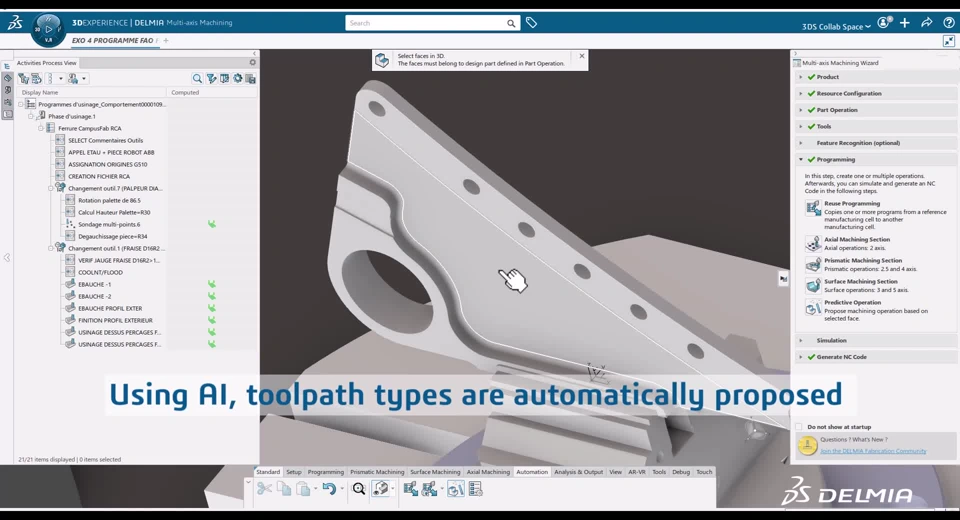960x520 pixels.
Task: Collapse Phase d'usinage.1 node
Action: pos(31,116)
